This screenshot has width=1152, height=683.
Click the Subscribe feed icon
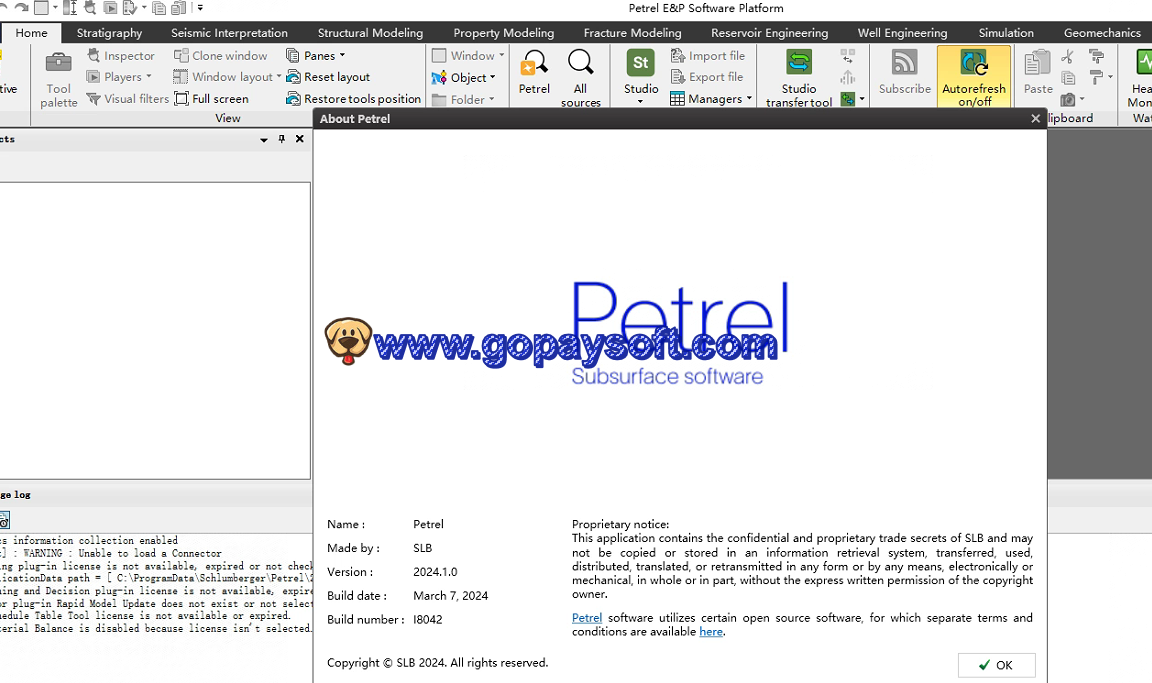point(904,72)
